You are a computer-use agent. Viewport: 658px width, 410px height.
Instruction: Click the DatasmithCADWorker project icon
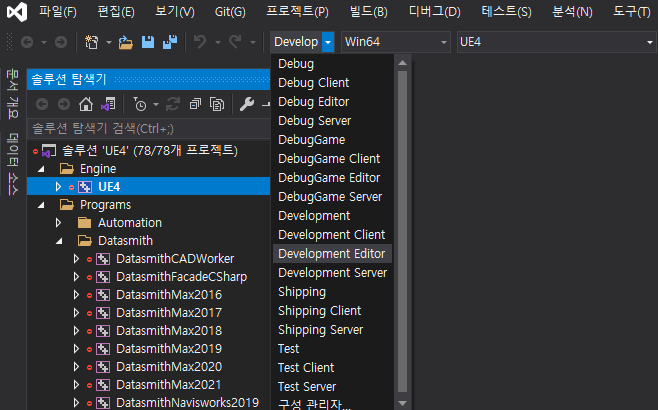pyautogui.click(x=103, y=259)
